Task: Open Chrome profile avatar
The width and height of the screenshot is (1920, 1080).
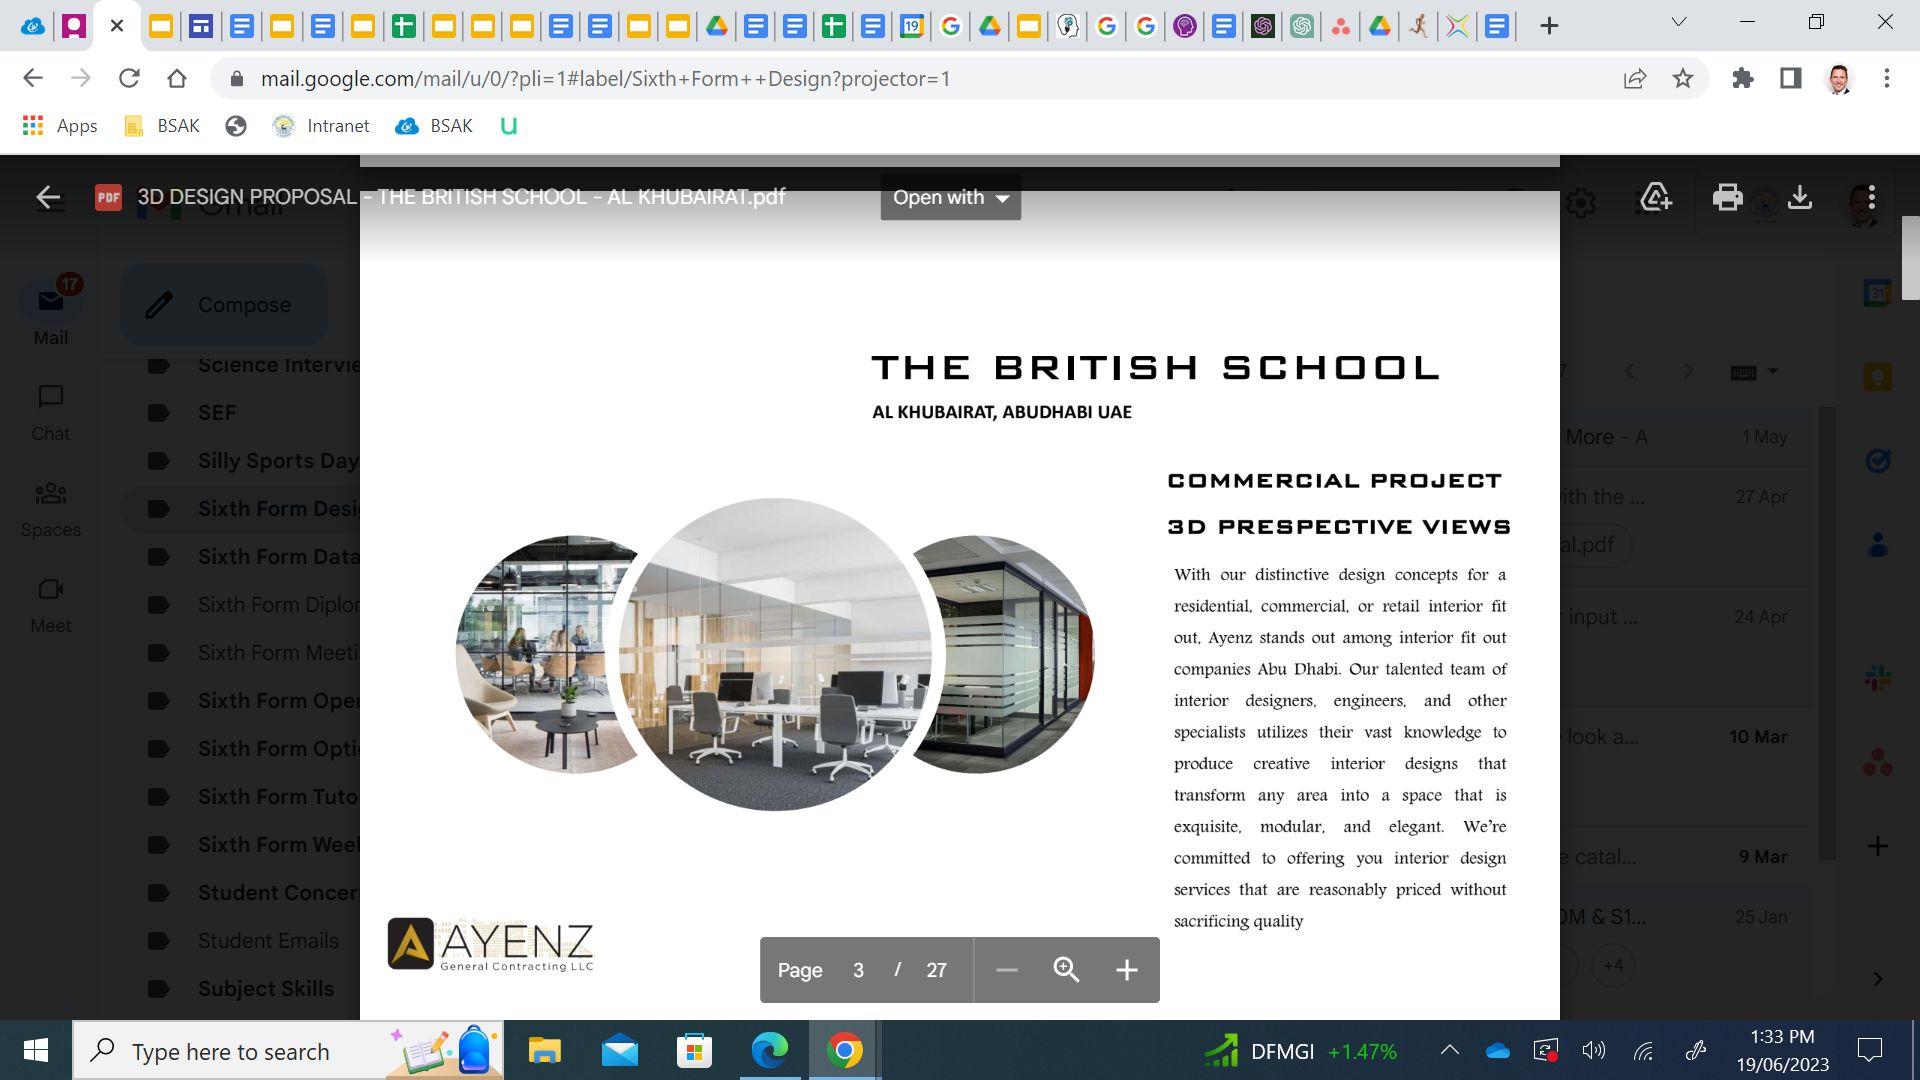Action: [x=1839, y=78]
